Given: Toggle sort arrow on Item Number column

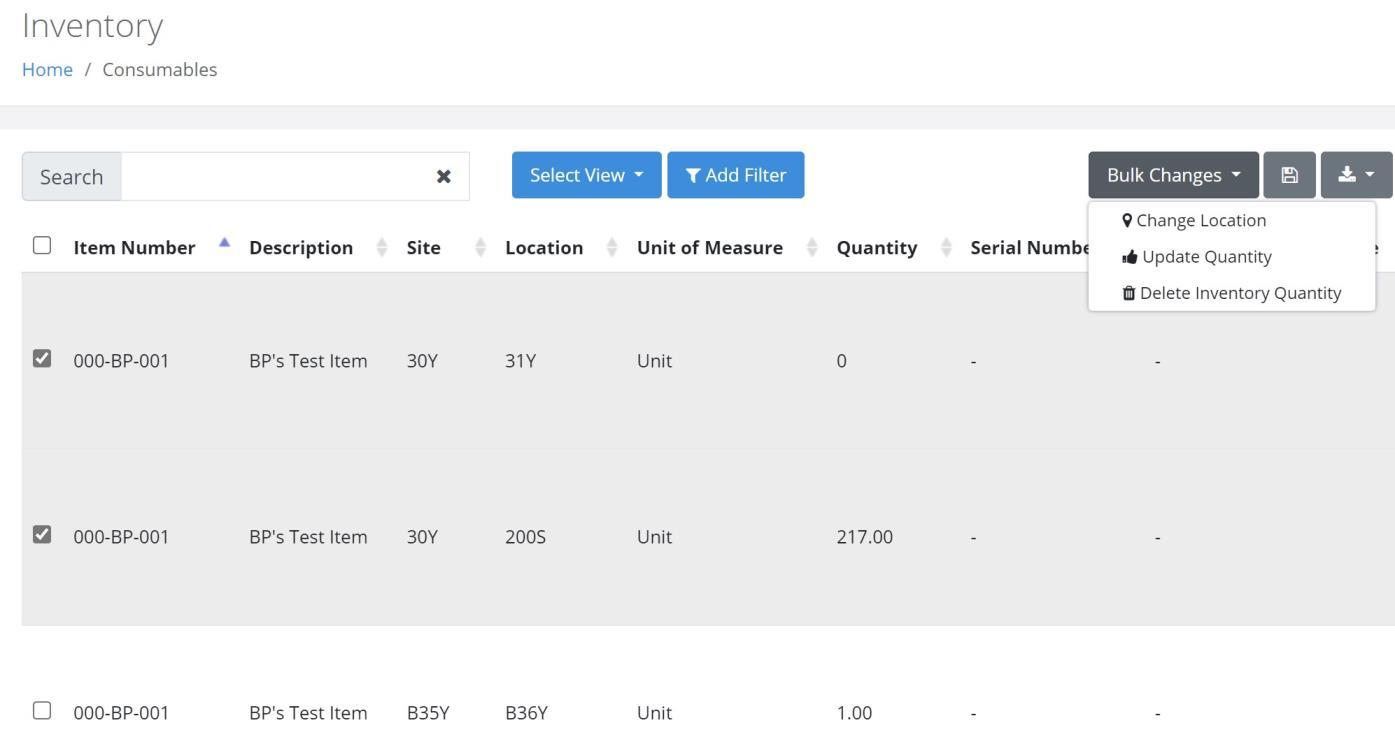Looking at the screenshot, I should coord(224,243).
